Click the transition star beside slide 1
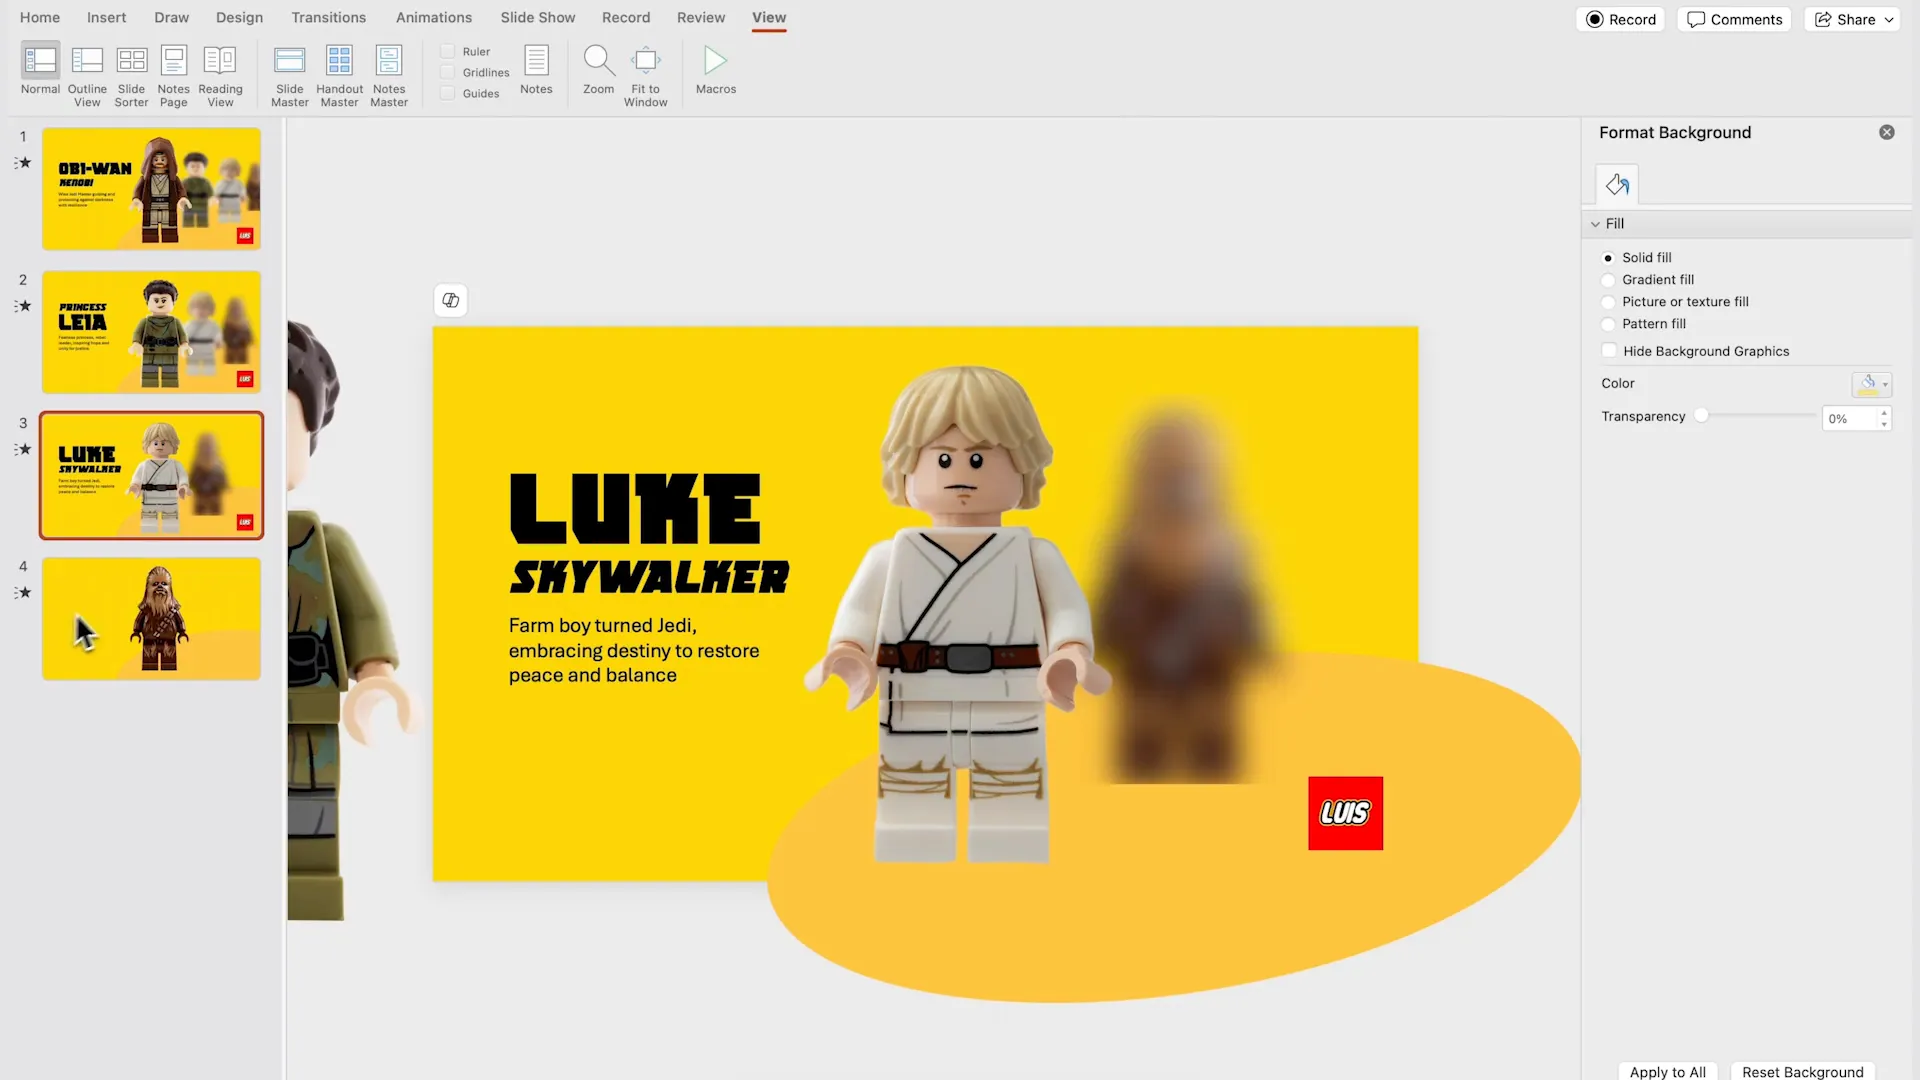 (24, 163)
